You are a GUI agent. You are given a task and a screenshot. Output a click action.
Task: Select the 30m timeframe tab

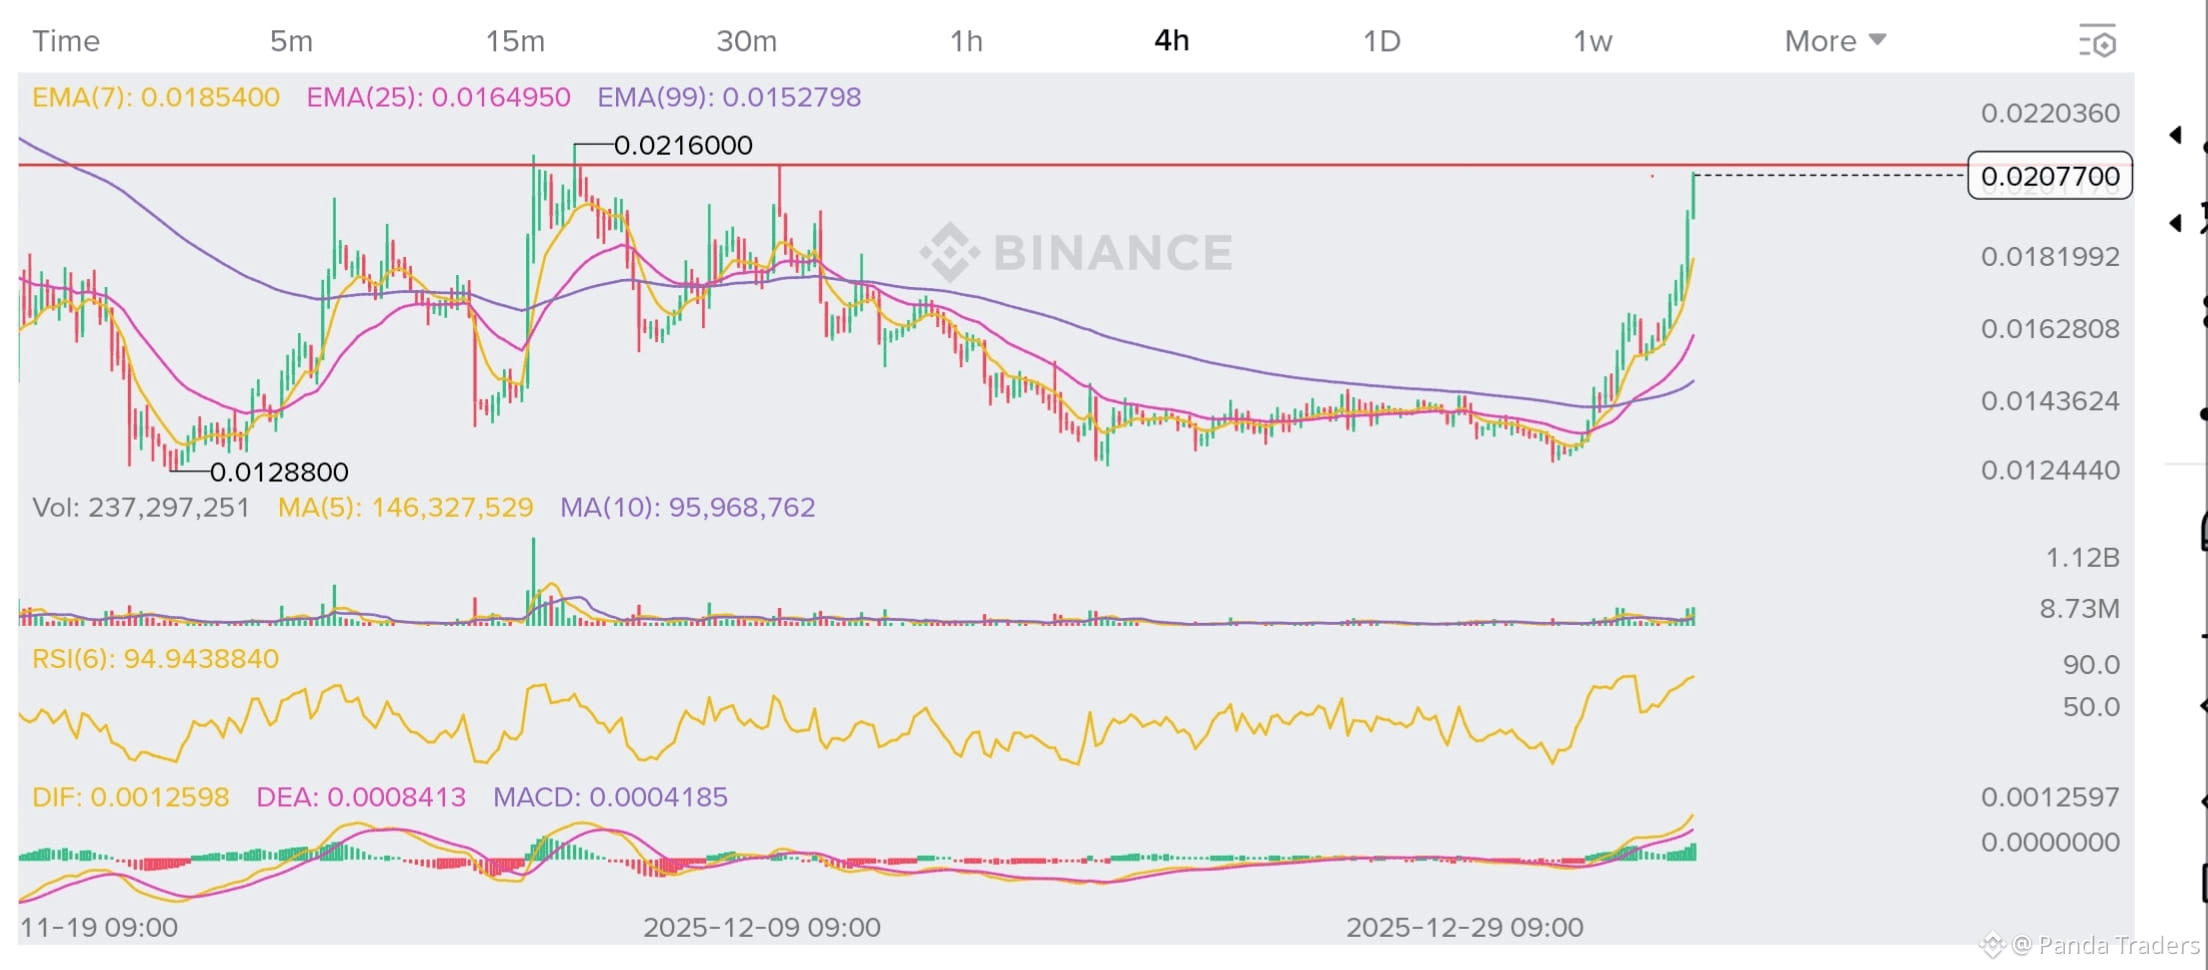(x=746, y=41)
